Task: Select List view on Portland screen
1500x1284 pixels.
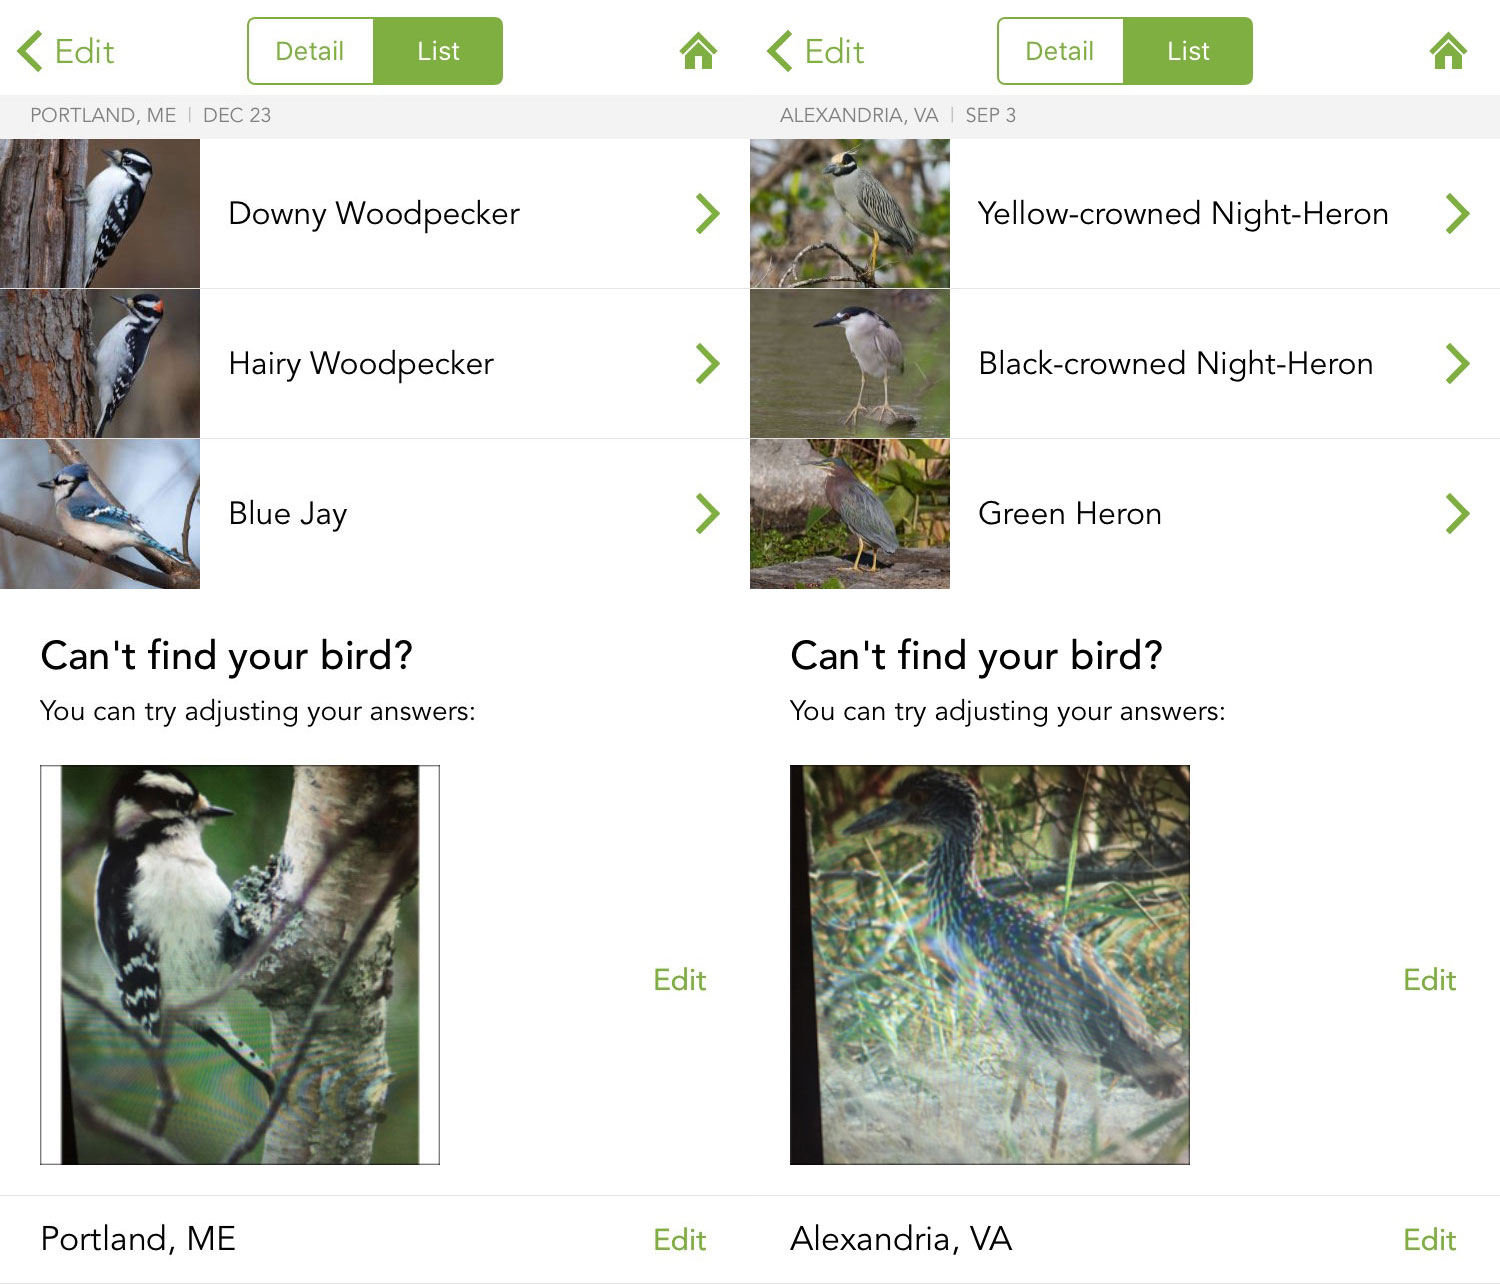Action: (438, 51)
